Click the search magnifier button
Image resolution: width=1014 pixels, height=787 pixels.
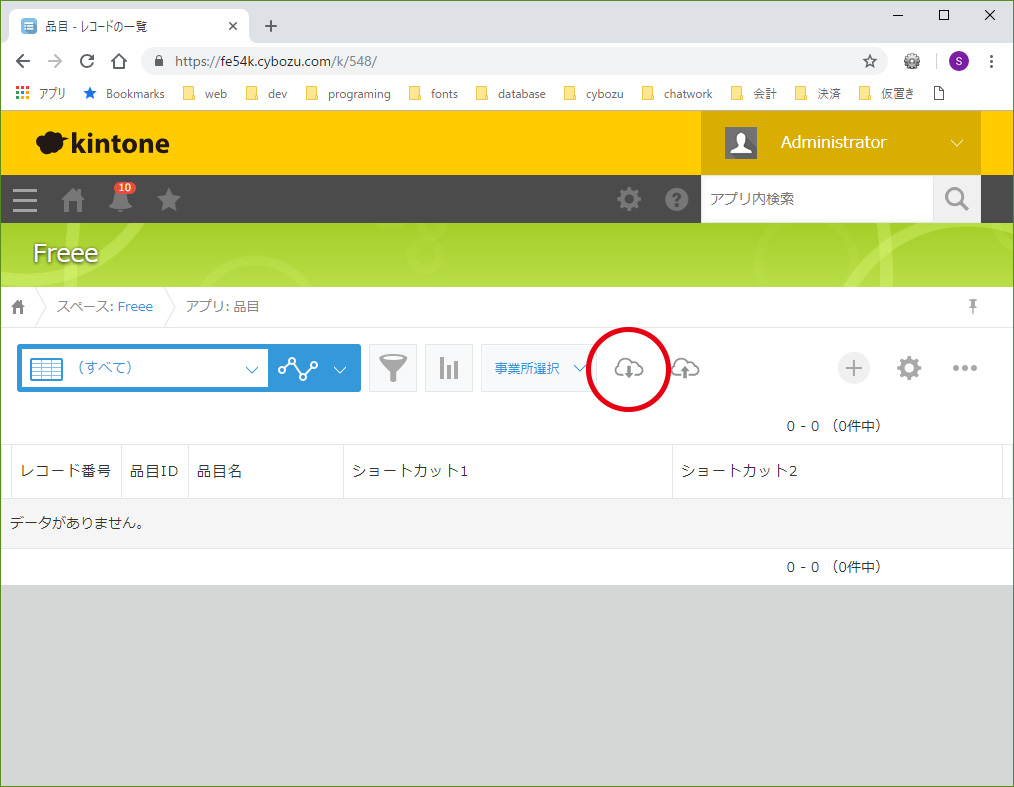coord(956,199)
